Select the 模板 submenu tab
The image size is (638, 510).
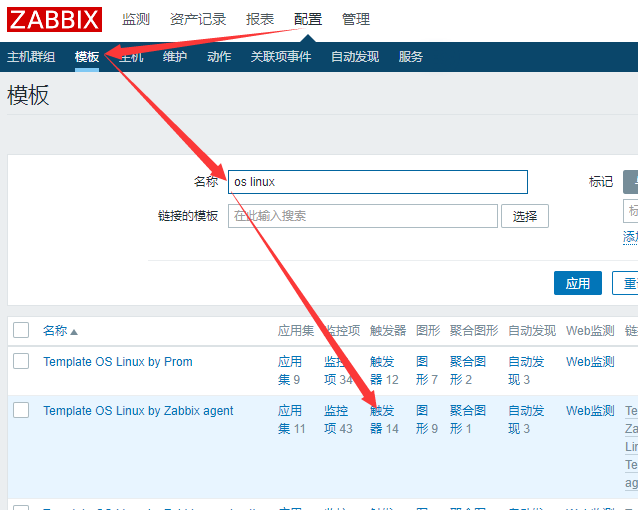pyautogui.click(x=87, y=57)
